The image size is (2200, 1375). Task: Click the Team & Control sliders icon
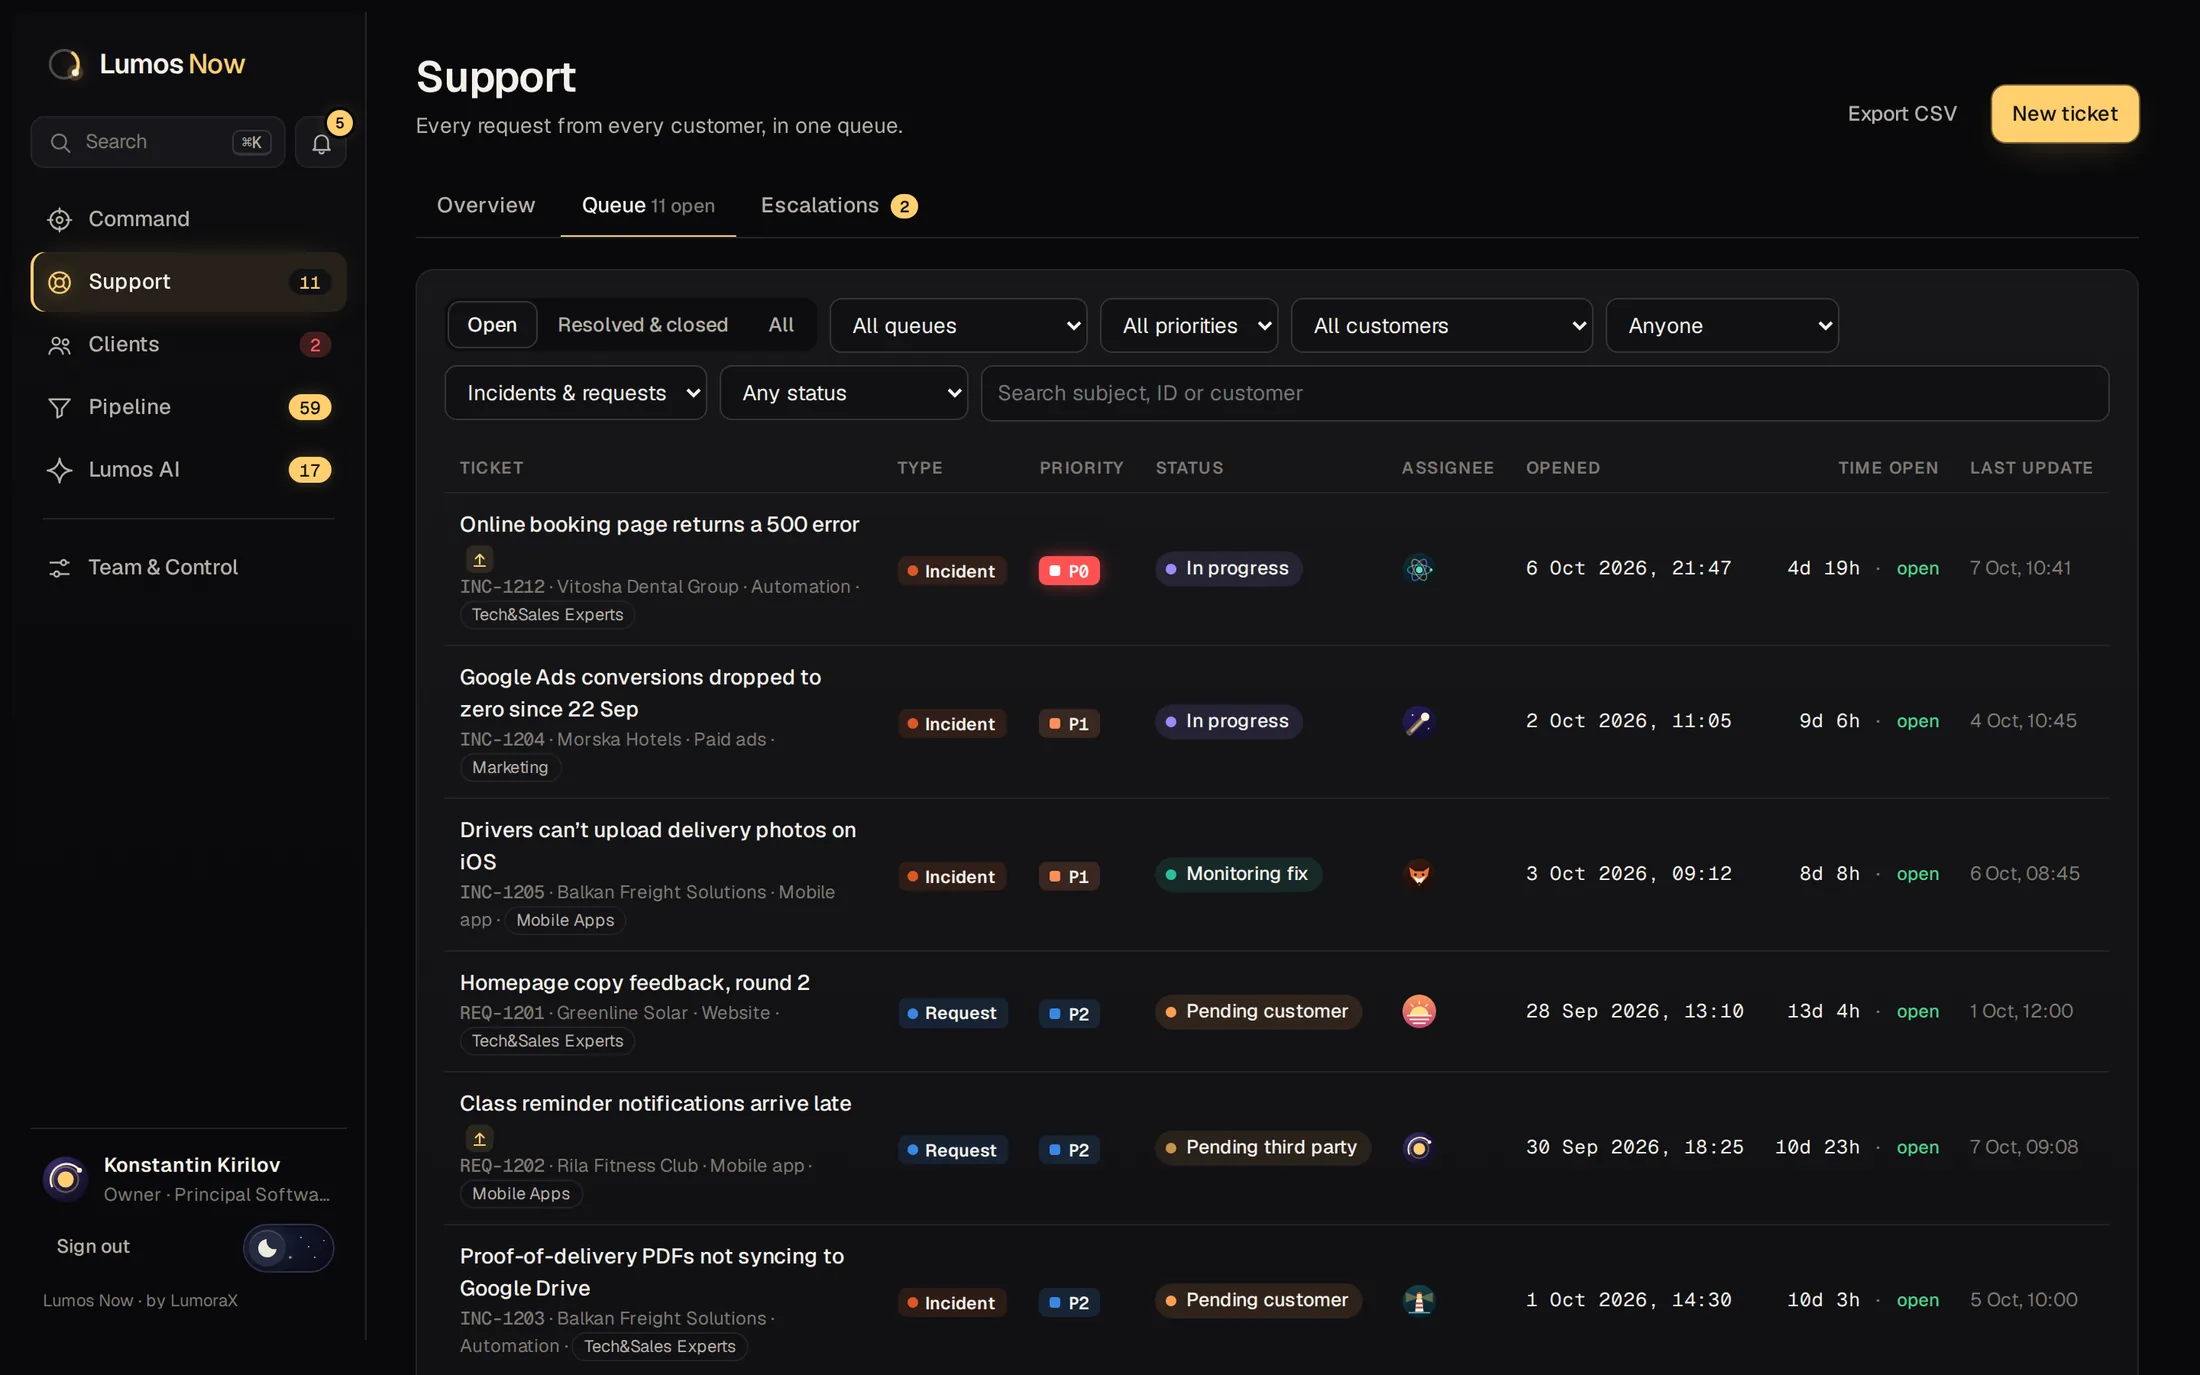click(59, 568)
